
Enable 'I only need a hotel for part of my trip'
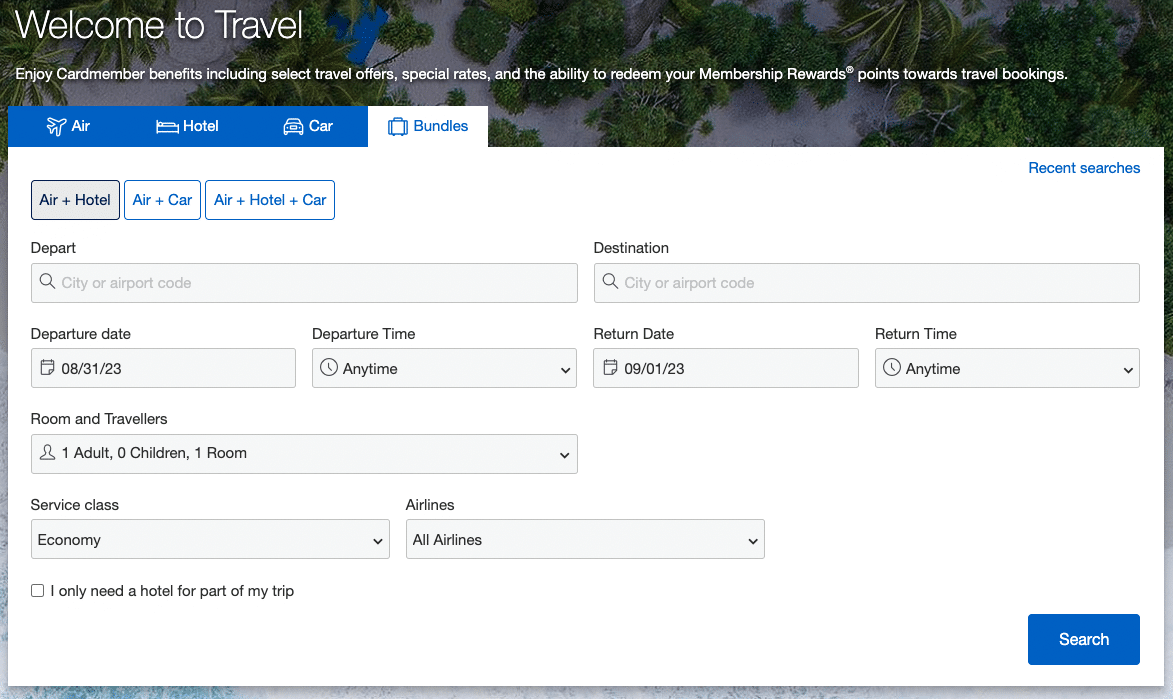(x=37, y=590)
